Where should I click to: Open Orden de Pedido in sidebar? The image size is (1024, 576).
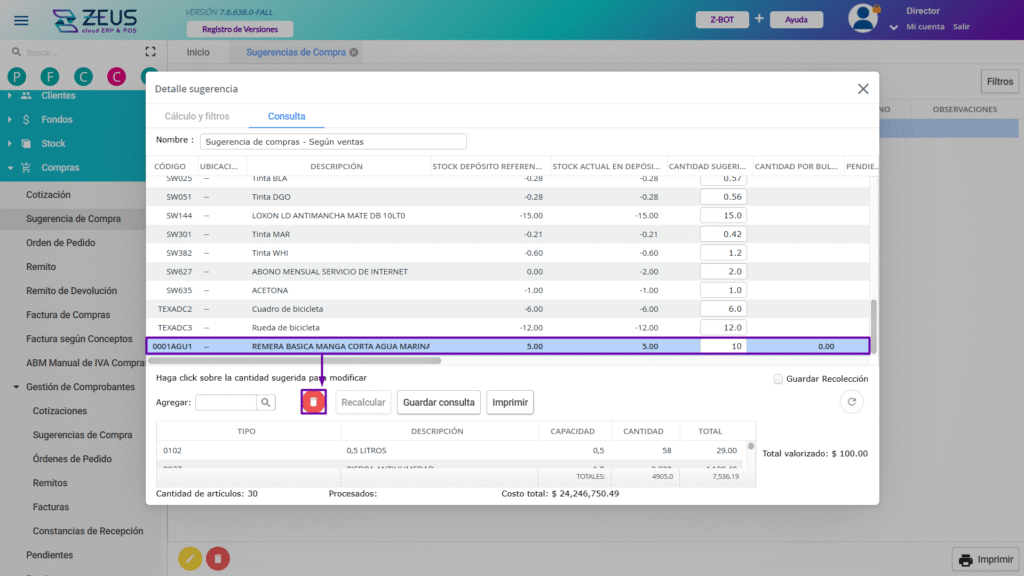pyautogui.click(x=61, y=243)
